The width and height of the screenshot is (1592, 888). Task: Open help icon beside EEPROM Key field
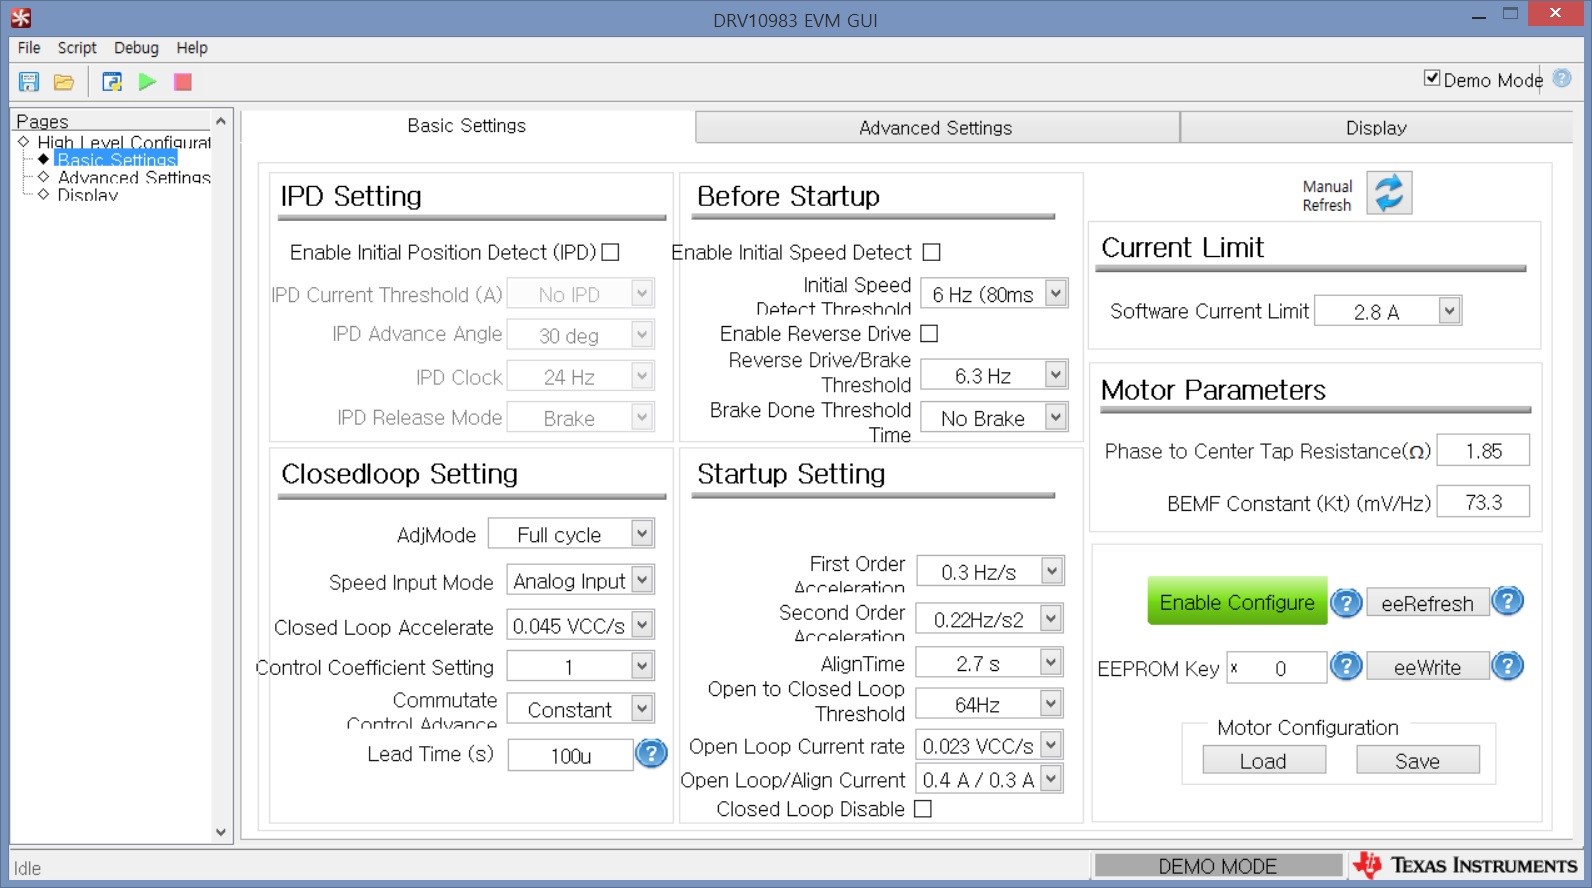coord(1346,665)
